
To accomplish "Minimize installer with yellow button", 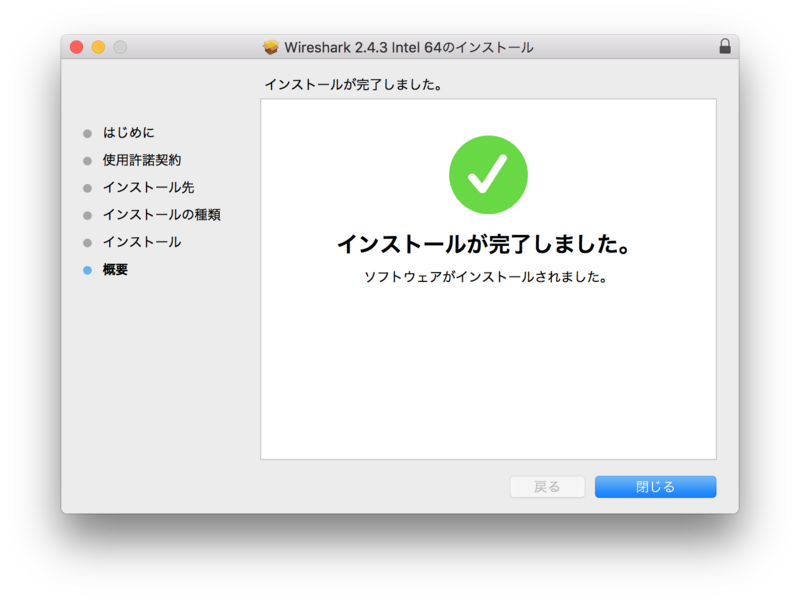I will 98,47.
